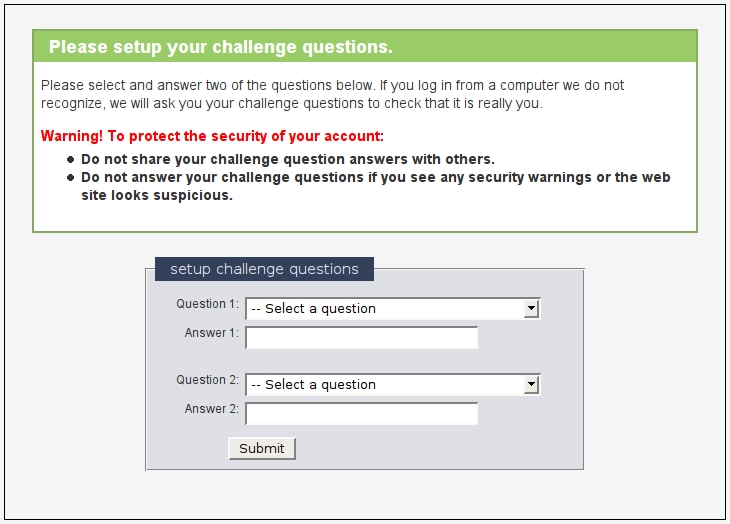Viewport: 730px width, 524px height.
Task: Click the "Do not share" warning line
Action: (x=288, y=159)
